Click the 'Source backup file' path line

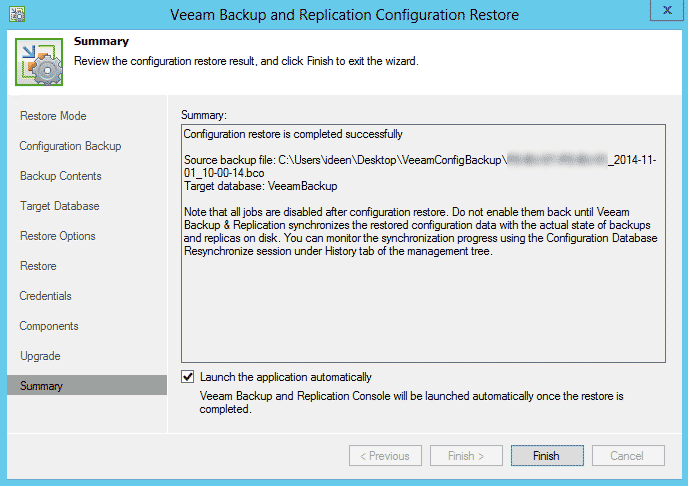click(x=420, y=166)
